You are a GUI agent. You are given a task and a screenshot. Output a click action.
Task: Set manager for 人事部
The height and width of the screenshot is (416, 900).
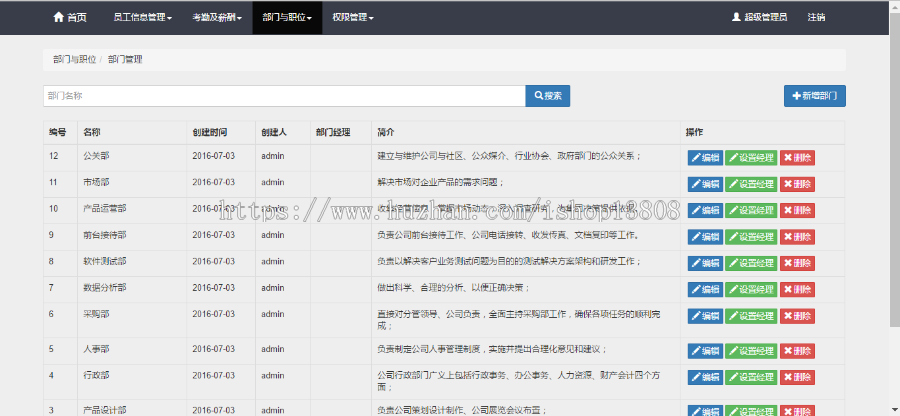[751, 351]
